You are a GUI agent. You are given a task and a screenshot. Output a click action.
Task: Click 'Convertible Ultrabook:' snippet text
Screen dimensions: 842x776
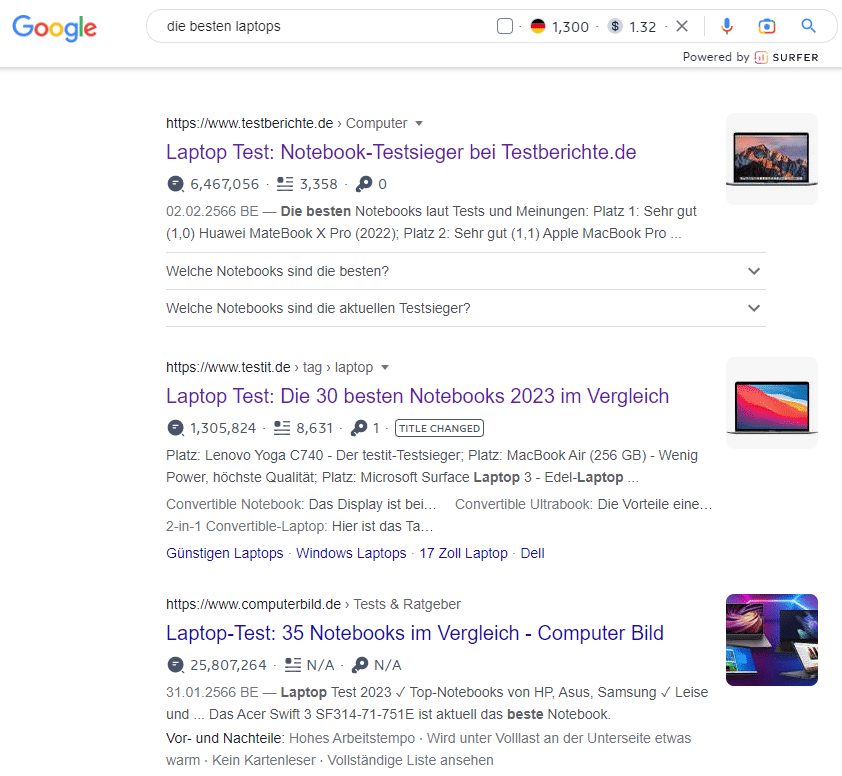click(x=524, y=504)
